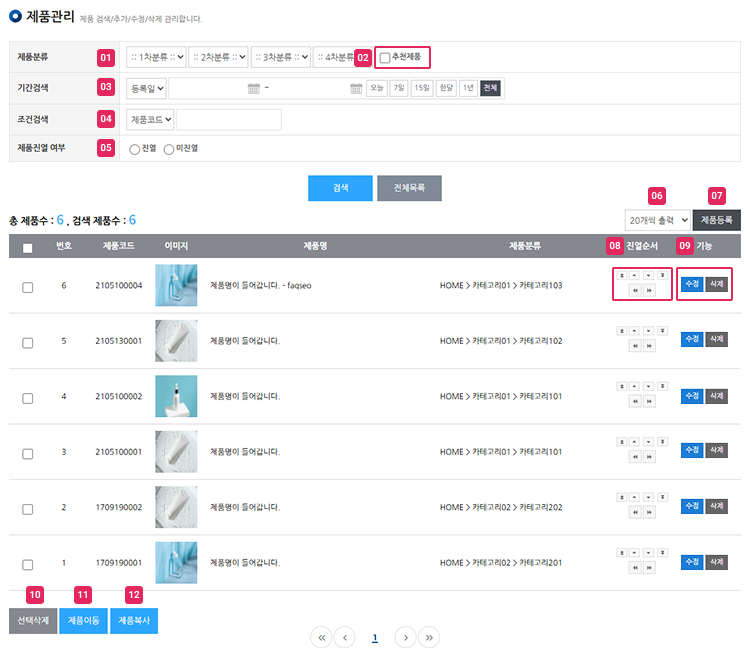Check the row for product 1709190001
Screen dimensions: 750x658
[28, 565]
